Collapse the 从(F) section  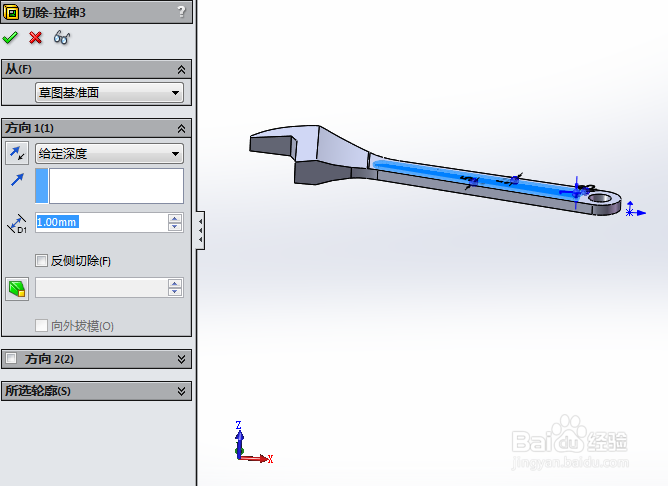(x=181, y=69)
